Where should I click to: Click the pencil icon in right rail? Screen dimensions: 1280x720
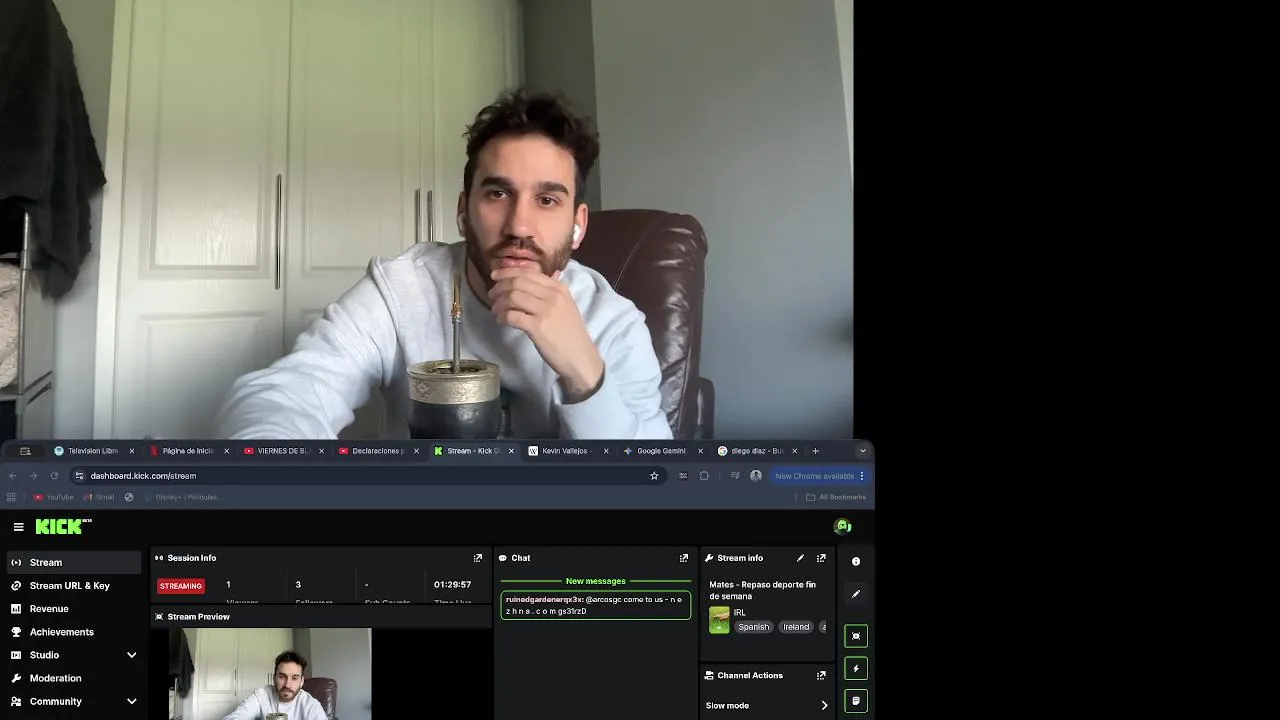(x=856, y=594)
